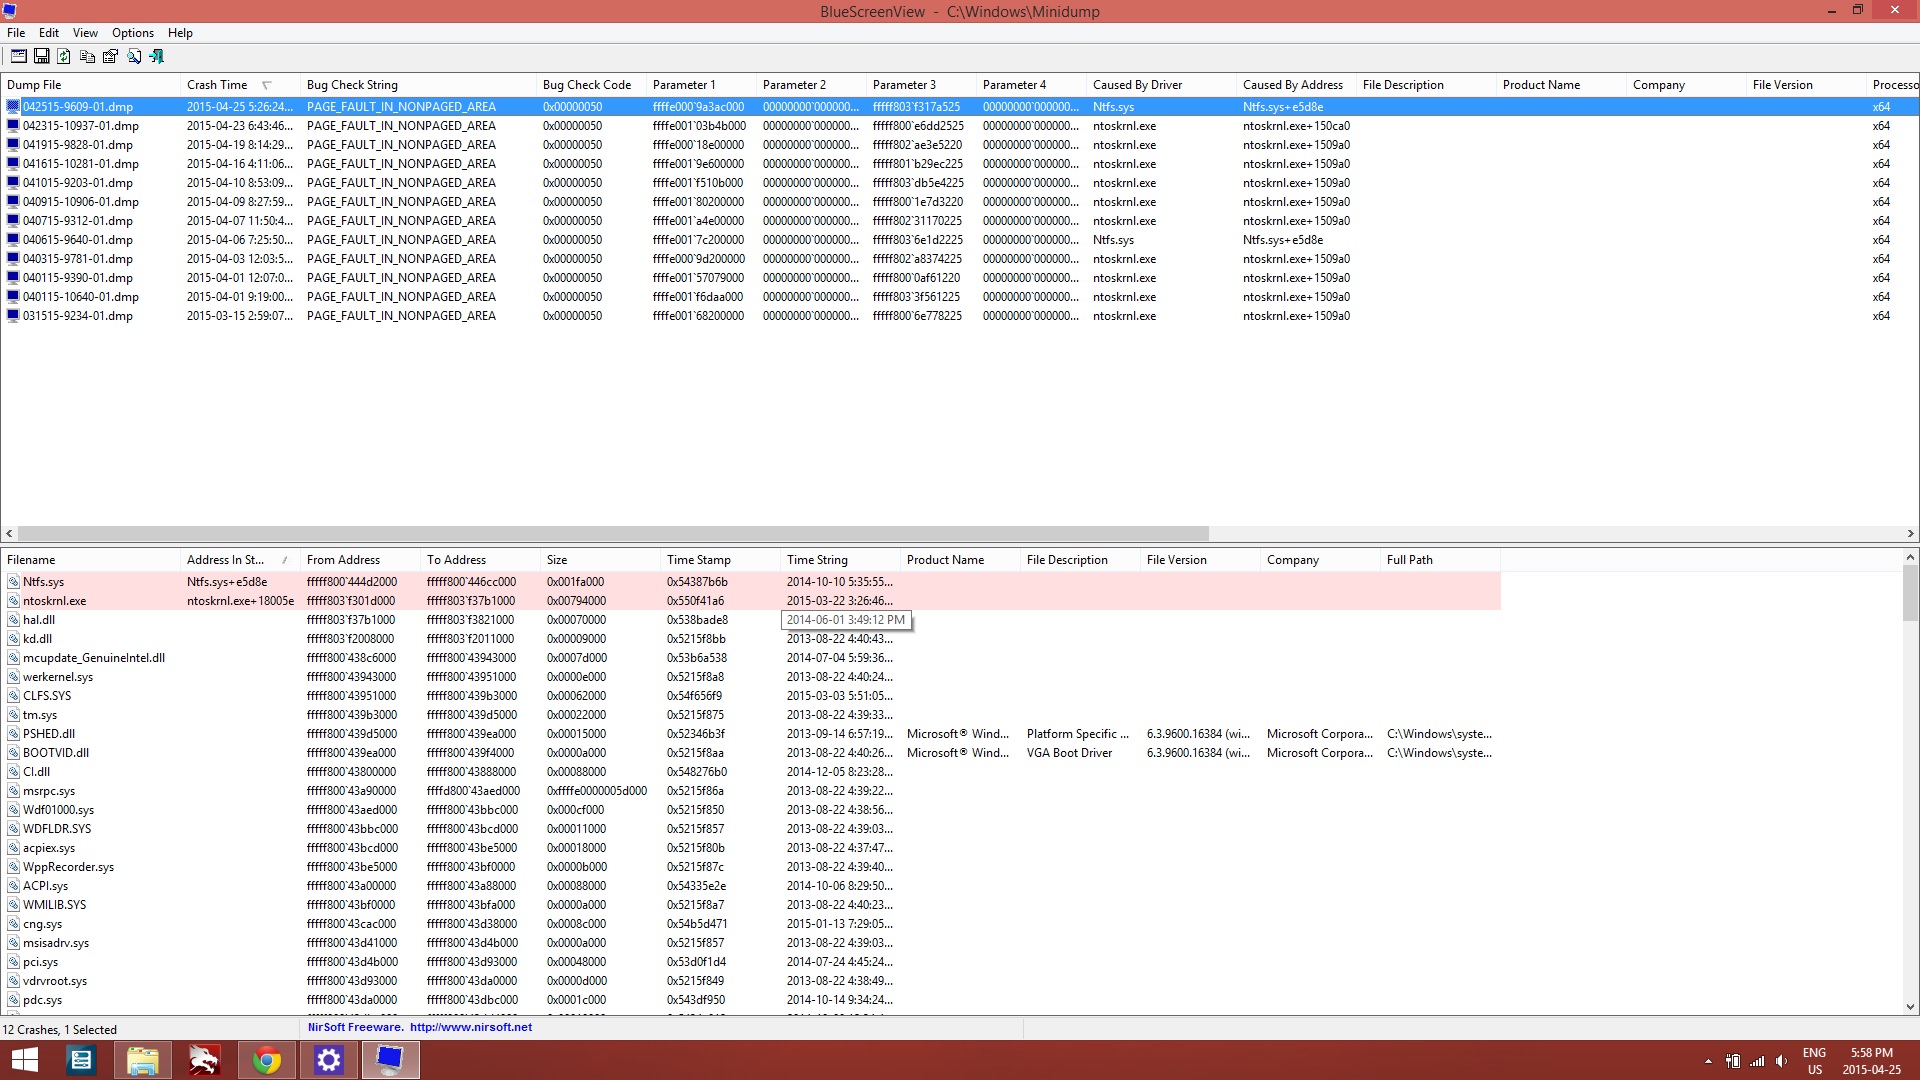
Task: Select the 042315-10937-01.dmp dump file
Action: 80,126
